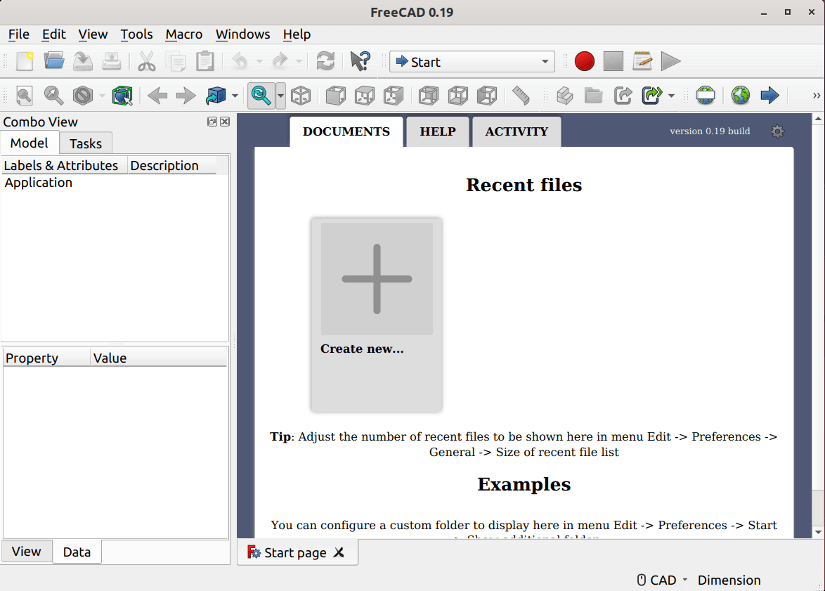Click the blue next page arrow icon

pos(770,96)
